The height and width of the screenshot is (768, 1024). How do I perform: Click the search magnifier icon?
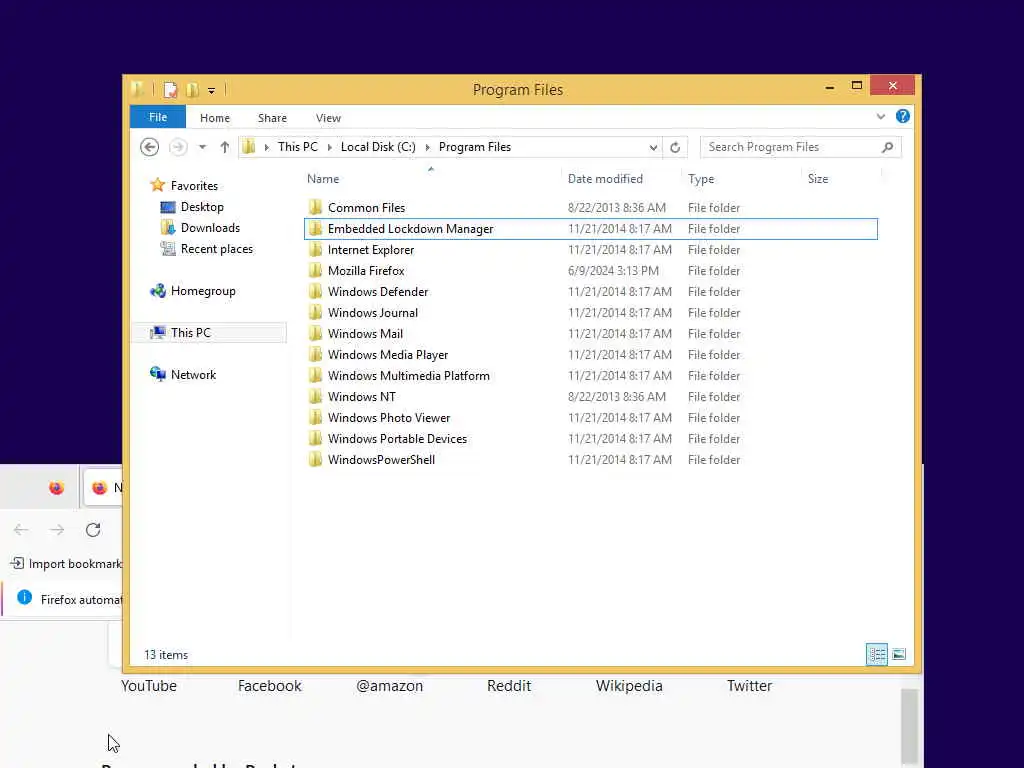(888, 147)
